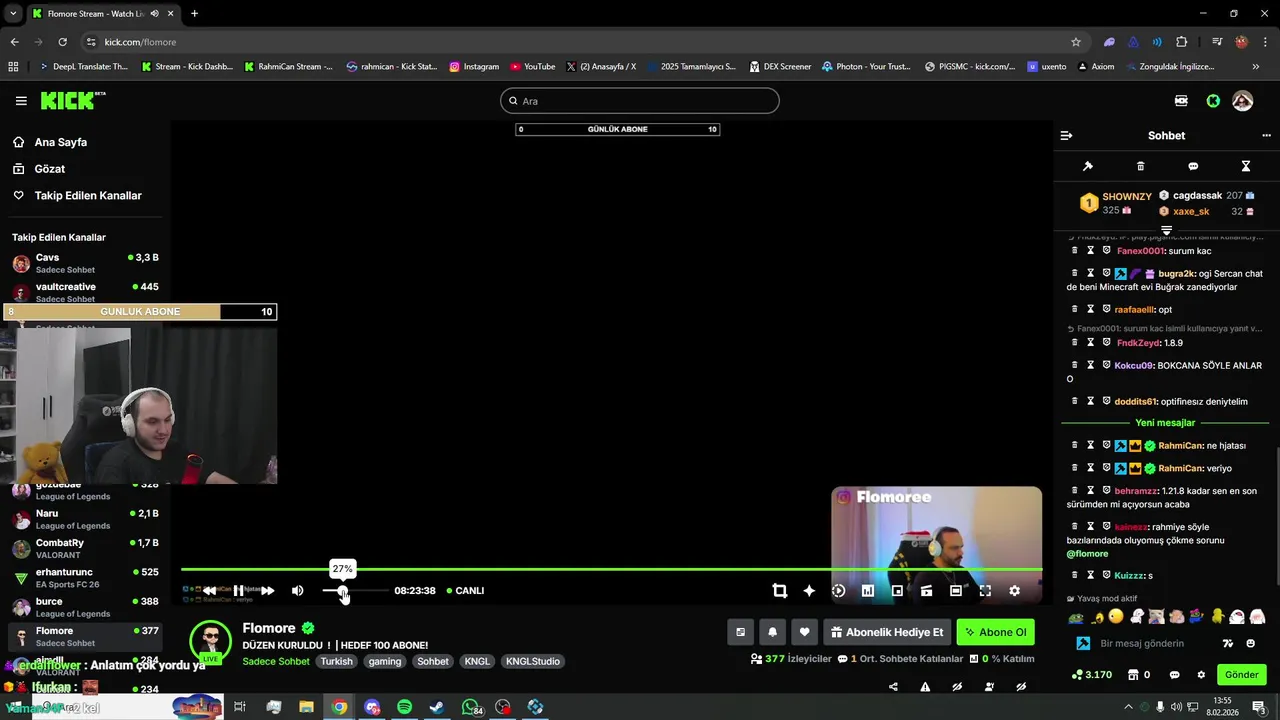The image size is (1280, 720).
Task: Toggle the heart follow button for Flomore
Action: pos(804,632)
